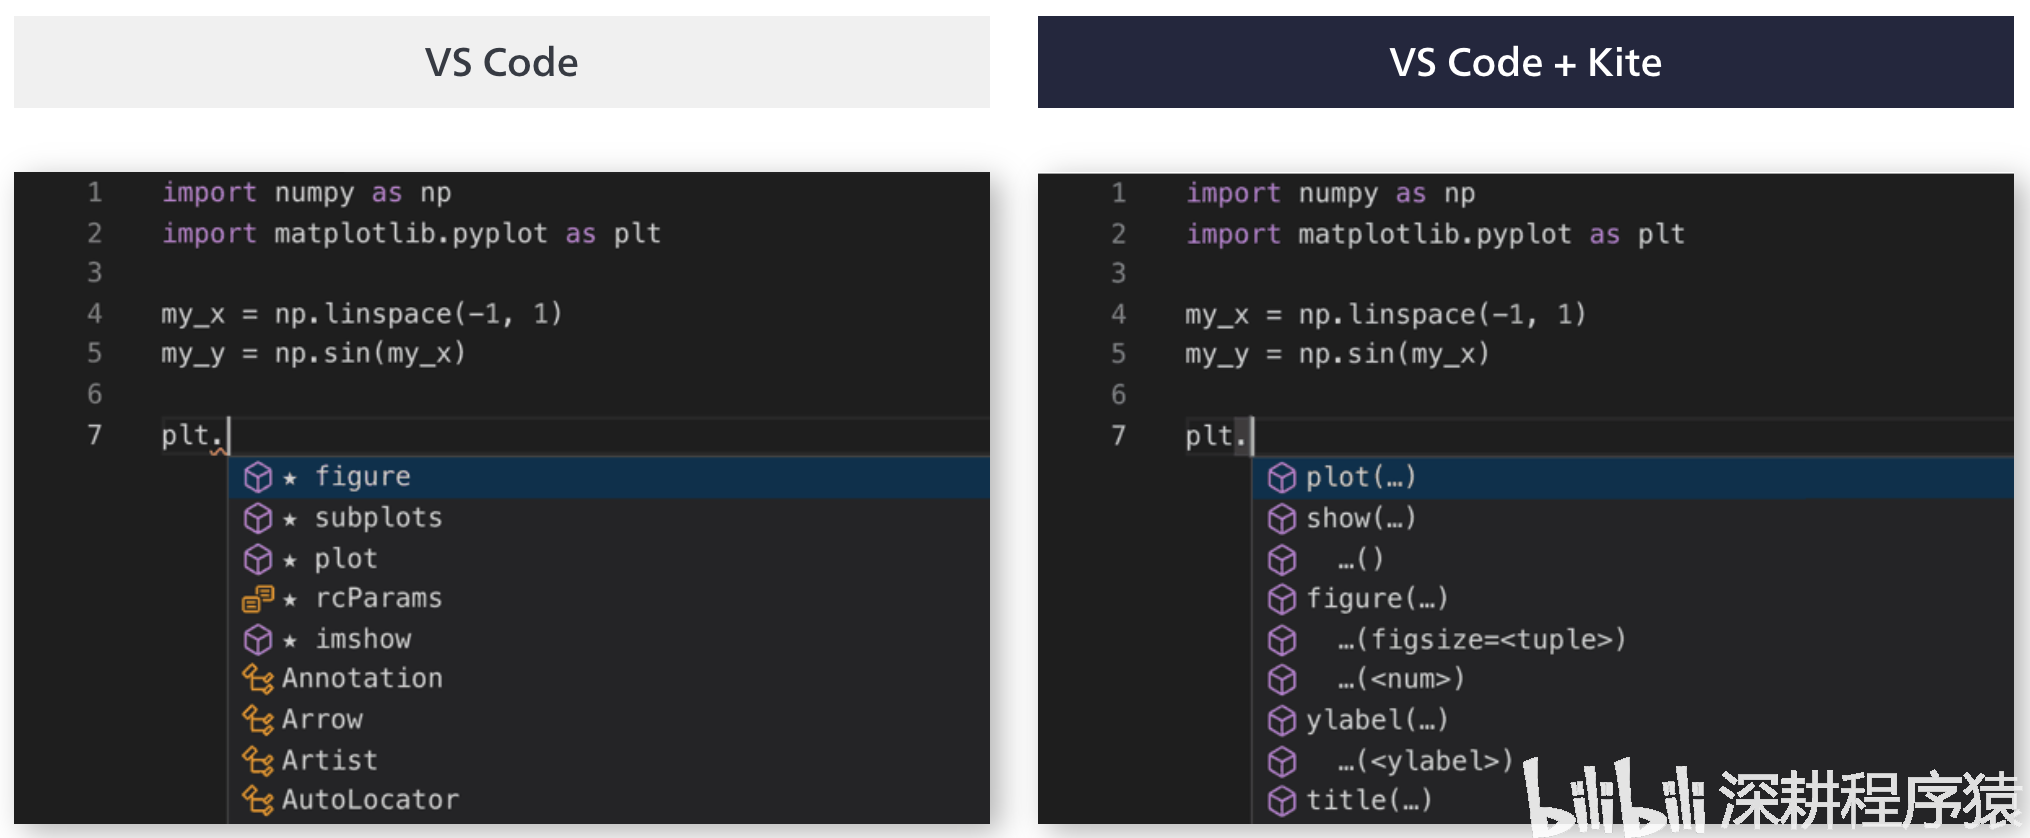Pick the figure(…) suggestion in Kite list

tap(1377, 599)
